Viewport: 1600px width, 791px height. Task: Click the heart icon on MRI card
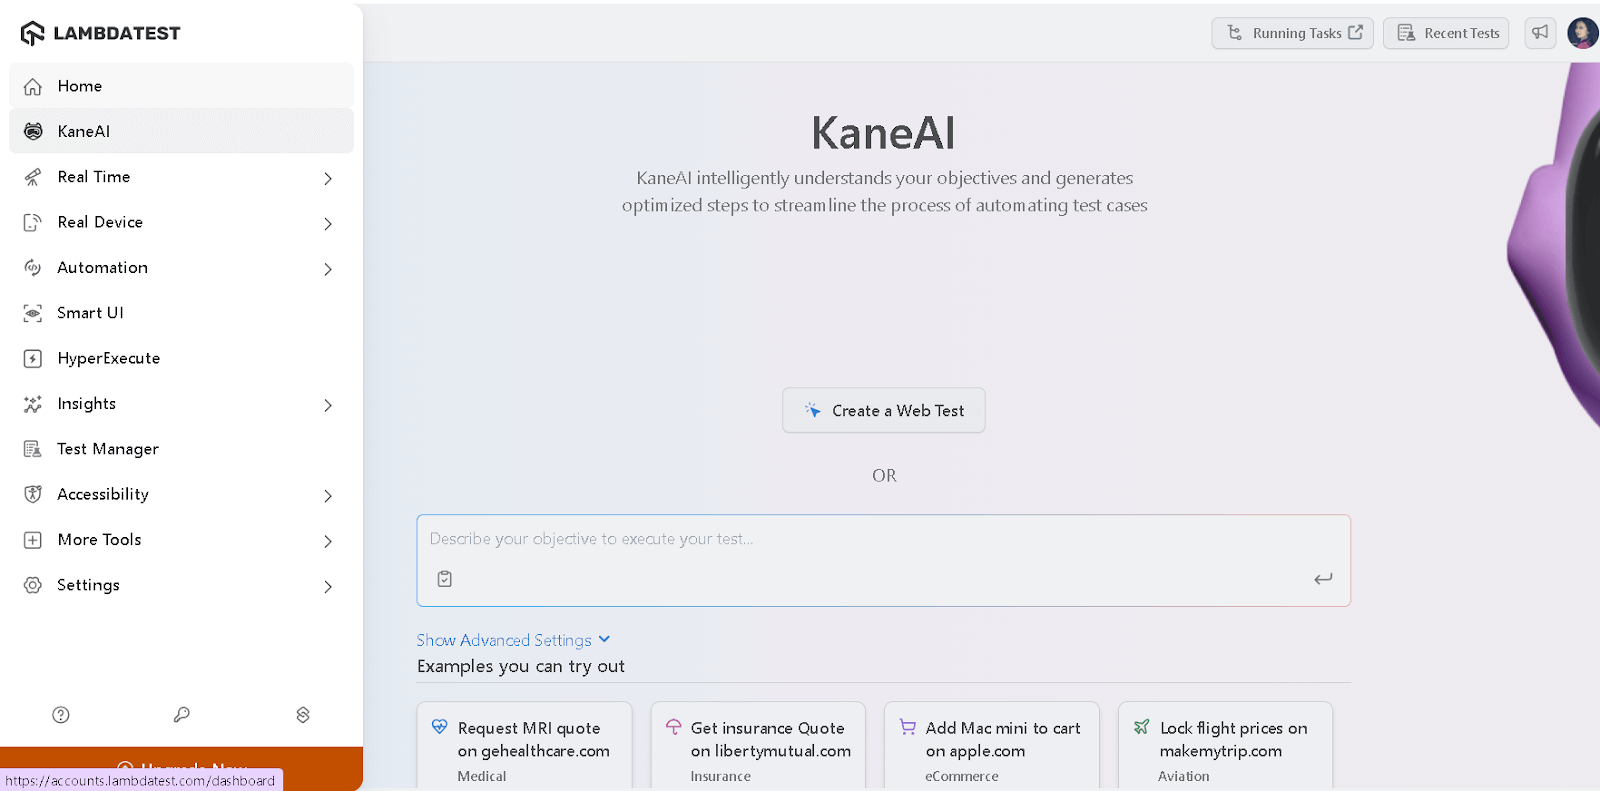pos(440,727)
